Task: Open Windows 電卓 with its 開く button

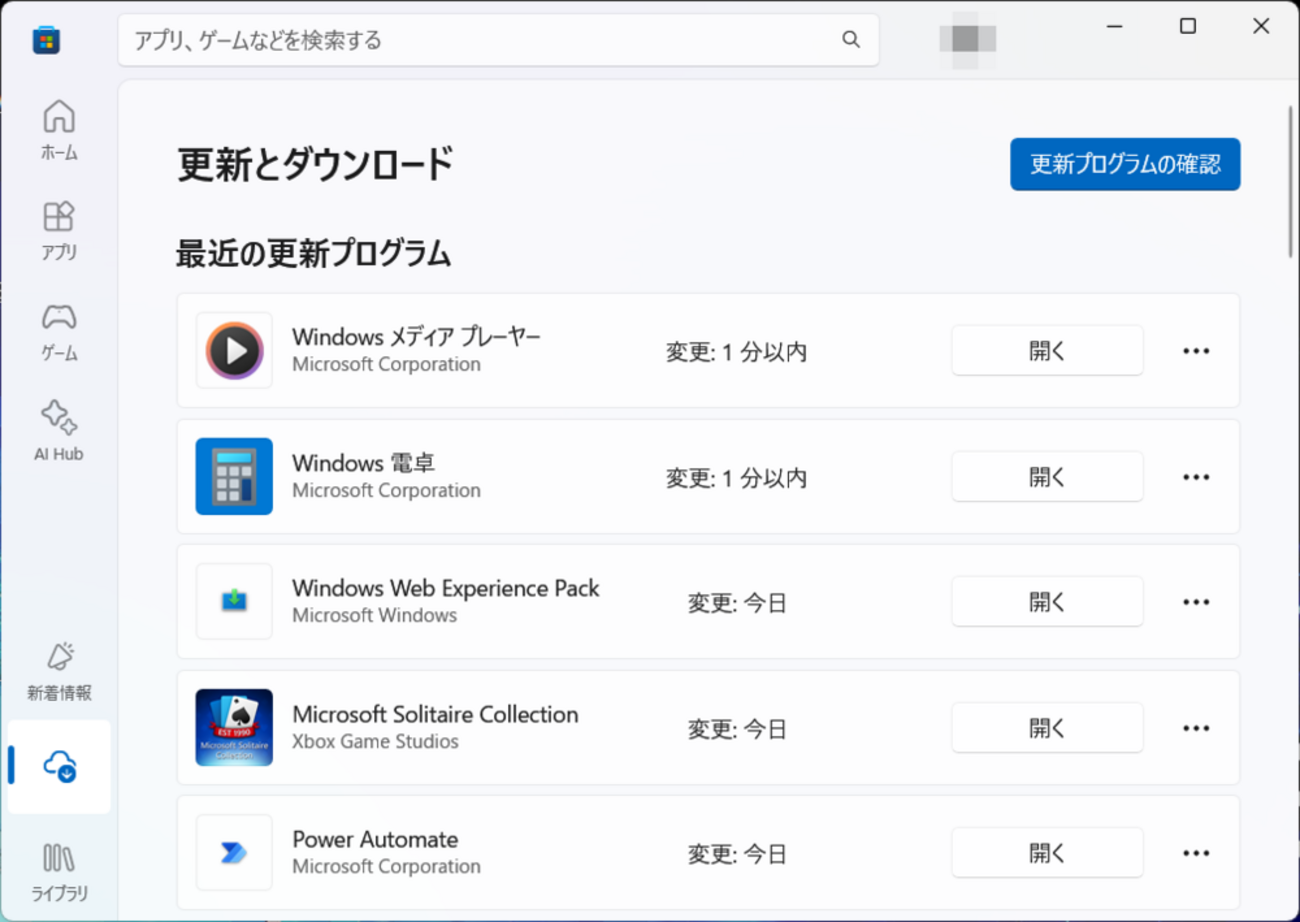Action: point(1046,477)
